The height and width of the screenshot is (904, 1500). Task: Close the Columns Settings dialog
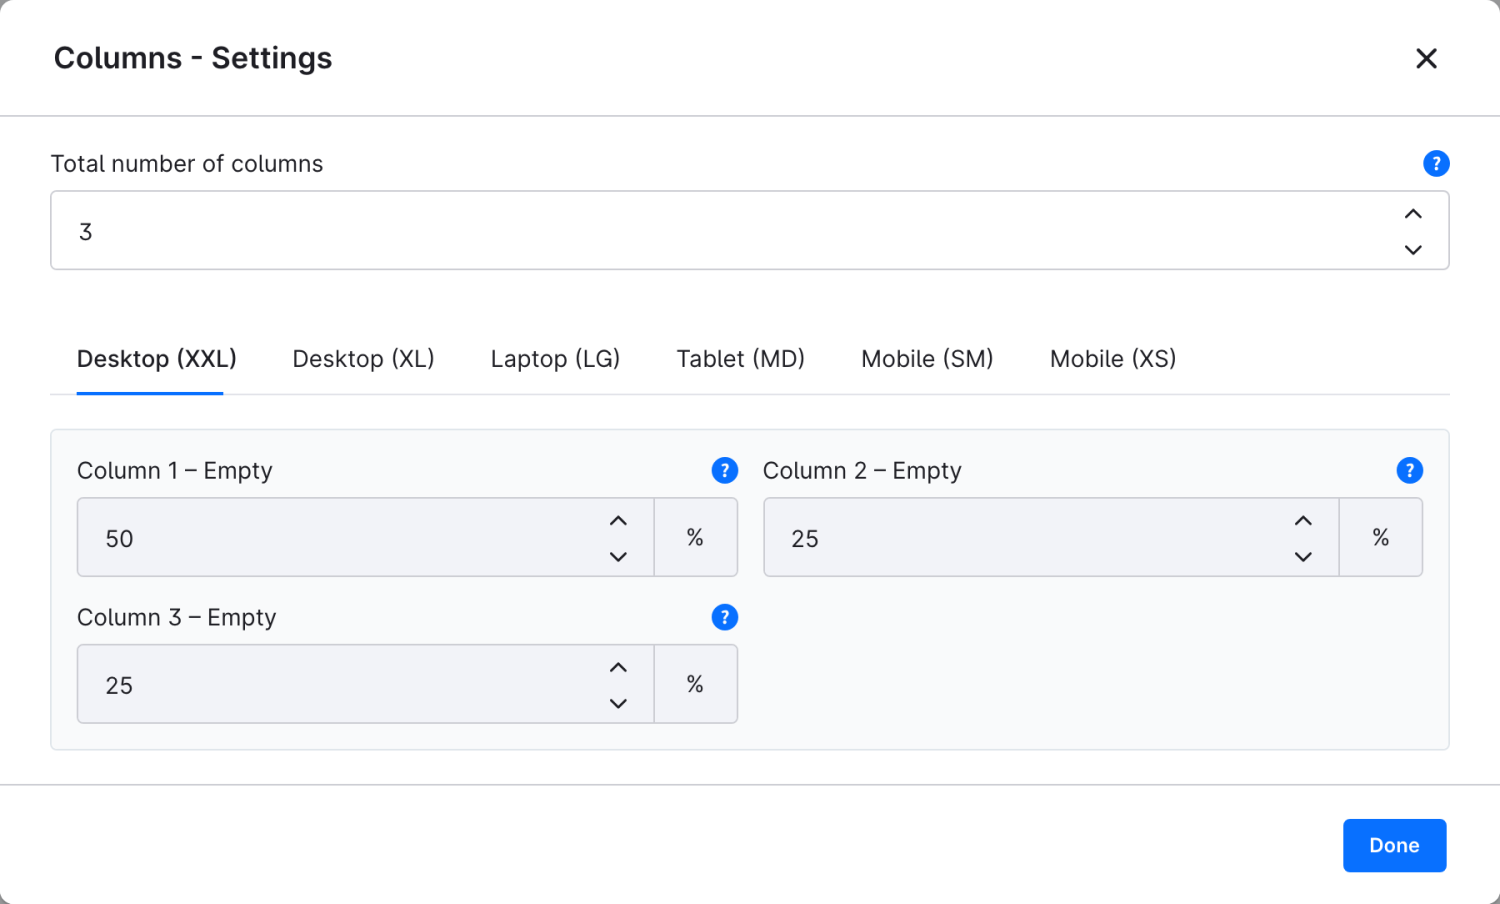[x=1427, y=58]
